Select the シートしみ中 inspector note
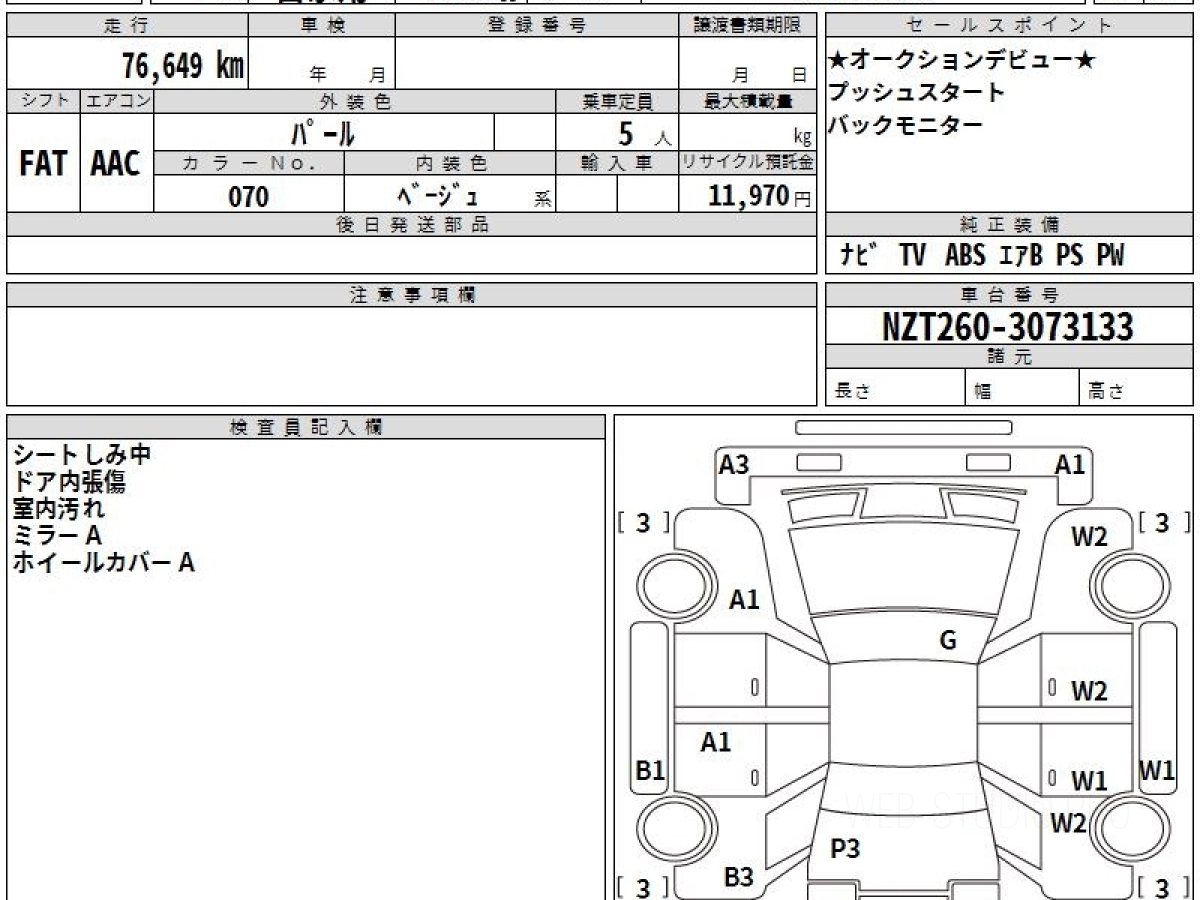 pos(82,454)
